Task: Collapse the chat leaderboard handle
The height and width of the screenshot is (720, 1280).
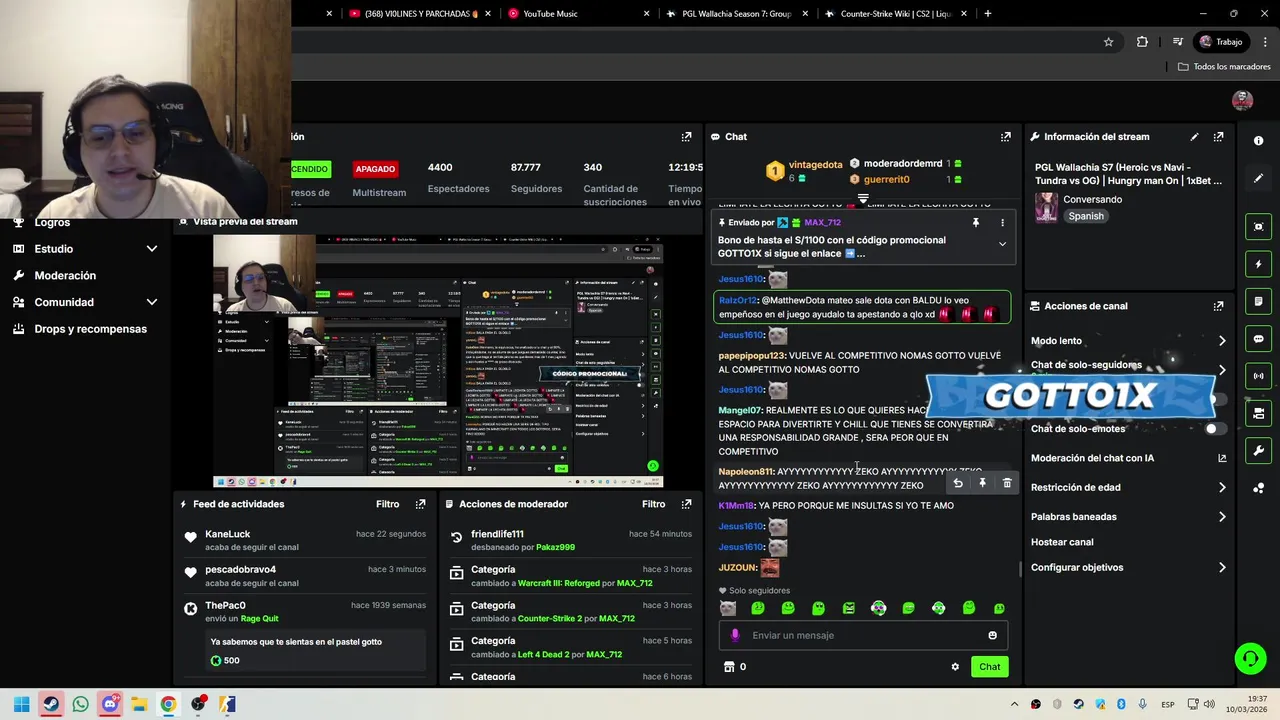Action: tap(863, 199)
